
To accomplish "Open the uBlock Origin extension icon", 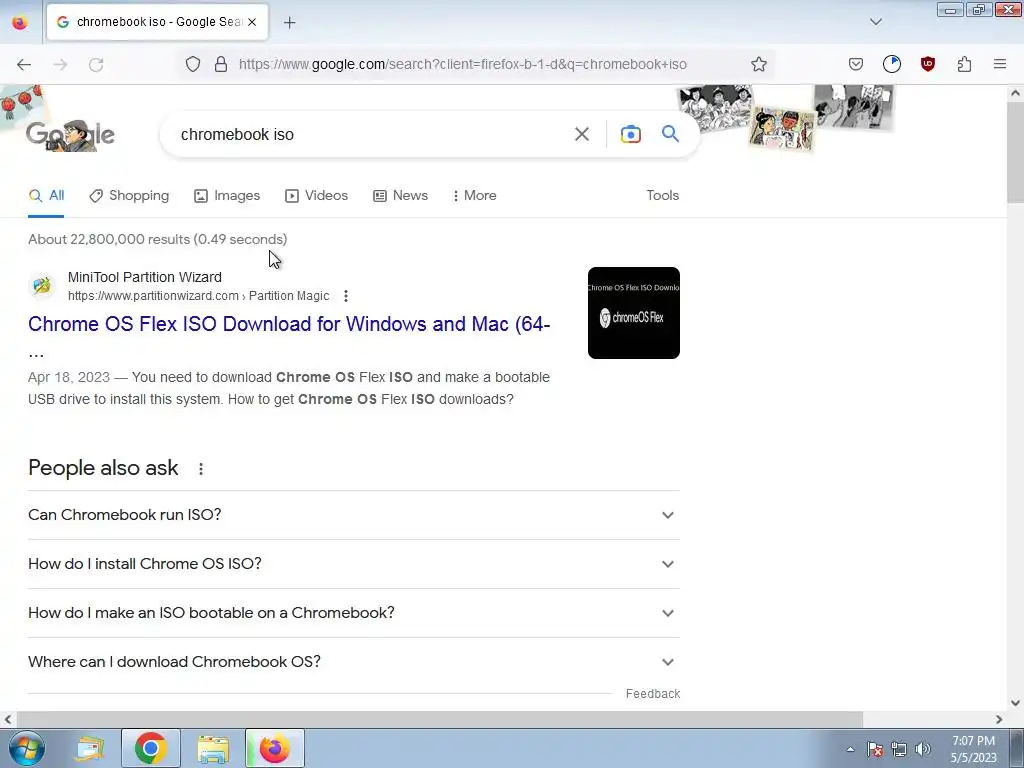I will pos(927,64).
